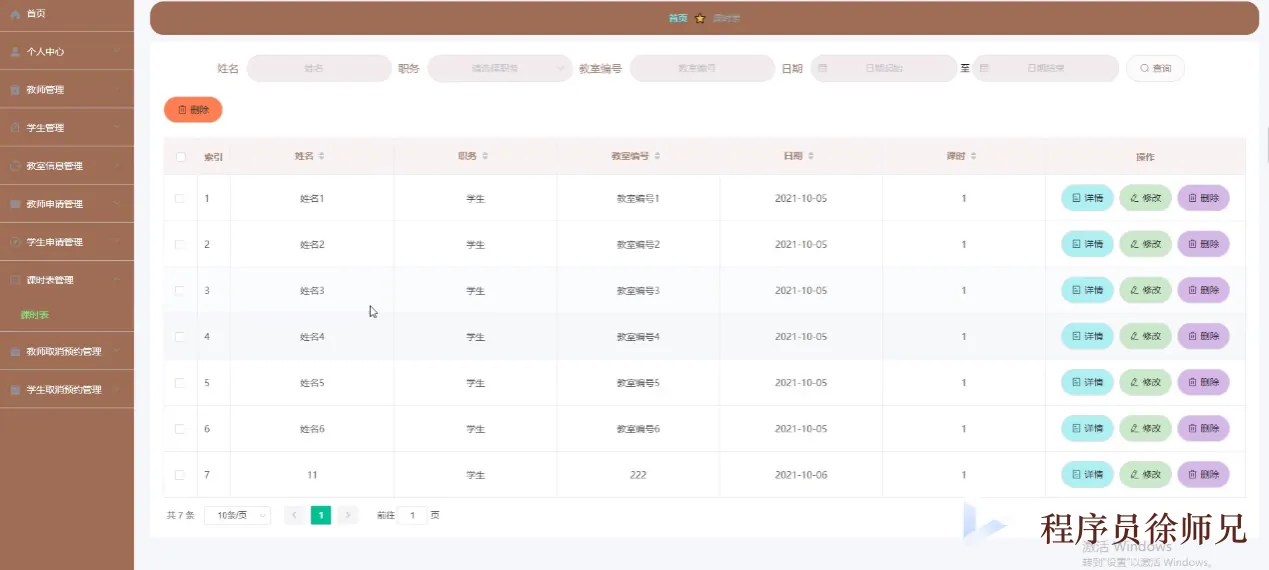Open the 职务 select dropdown
This screenshot has width=1269, height=570.
[x=500, y=68]
